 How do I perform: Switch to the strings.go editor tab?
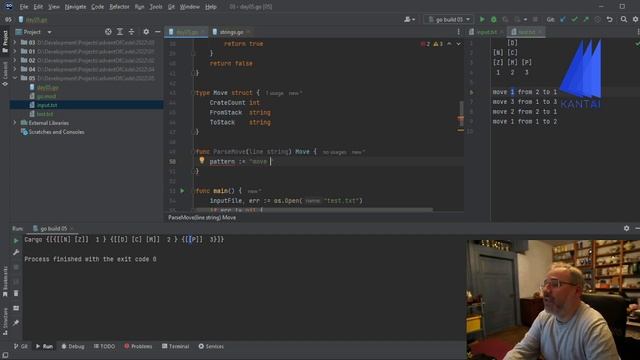[231, 32]
